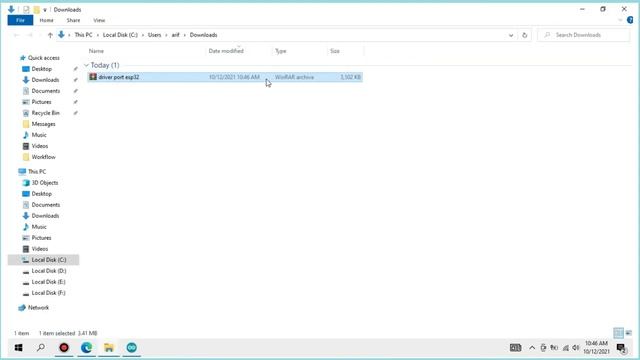Select Local Disk (C:) in sidebar
640x360 pixels.
43,260
